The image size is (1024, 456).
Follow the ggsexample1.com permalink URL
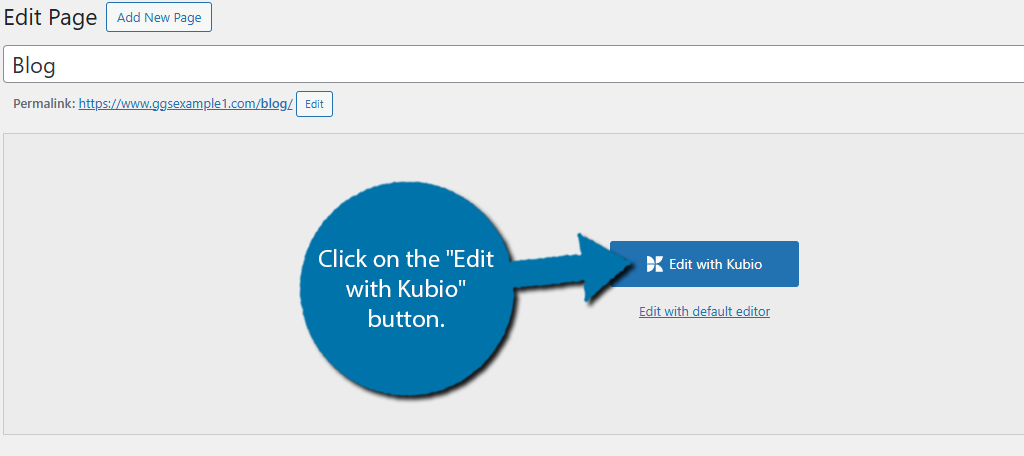[185, 104]
